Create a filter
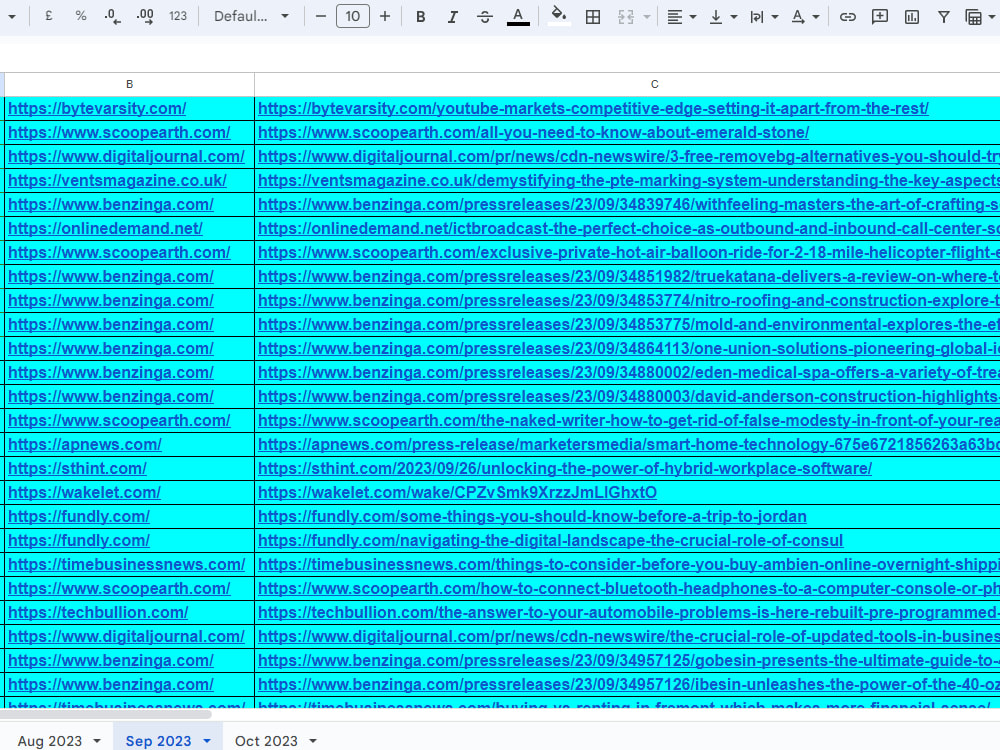The width and height of the screenshot is (1000, 750). coord(943,17)
